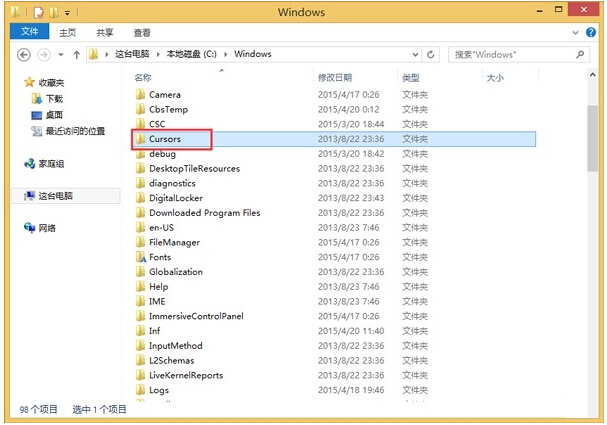Select the DigitalLocker folder icon
Screen dimensions: 607x425
point(141,198)
